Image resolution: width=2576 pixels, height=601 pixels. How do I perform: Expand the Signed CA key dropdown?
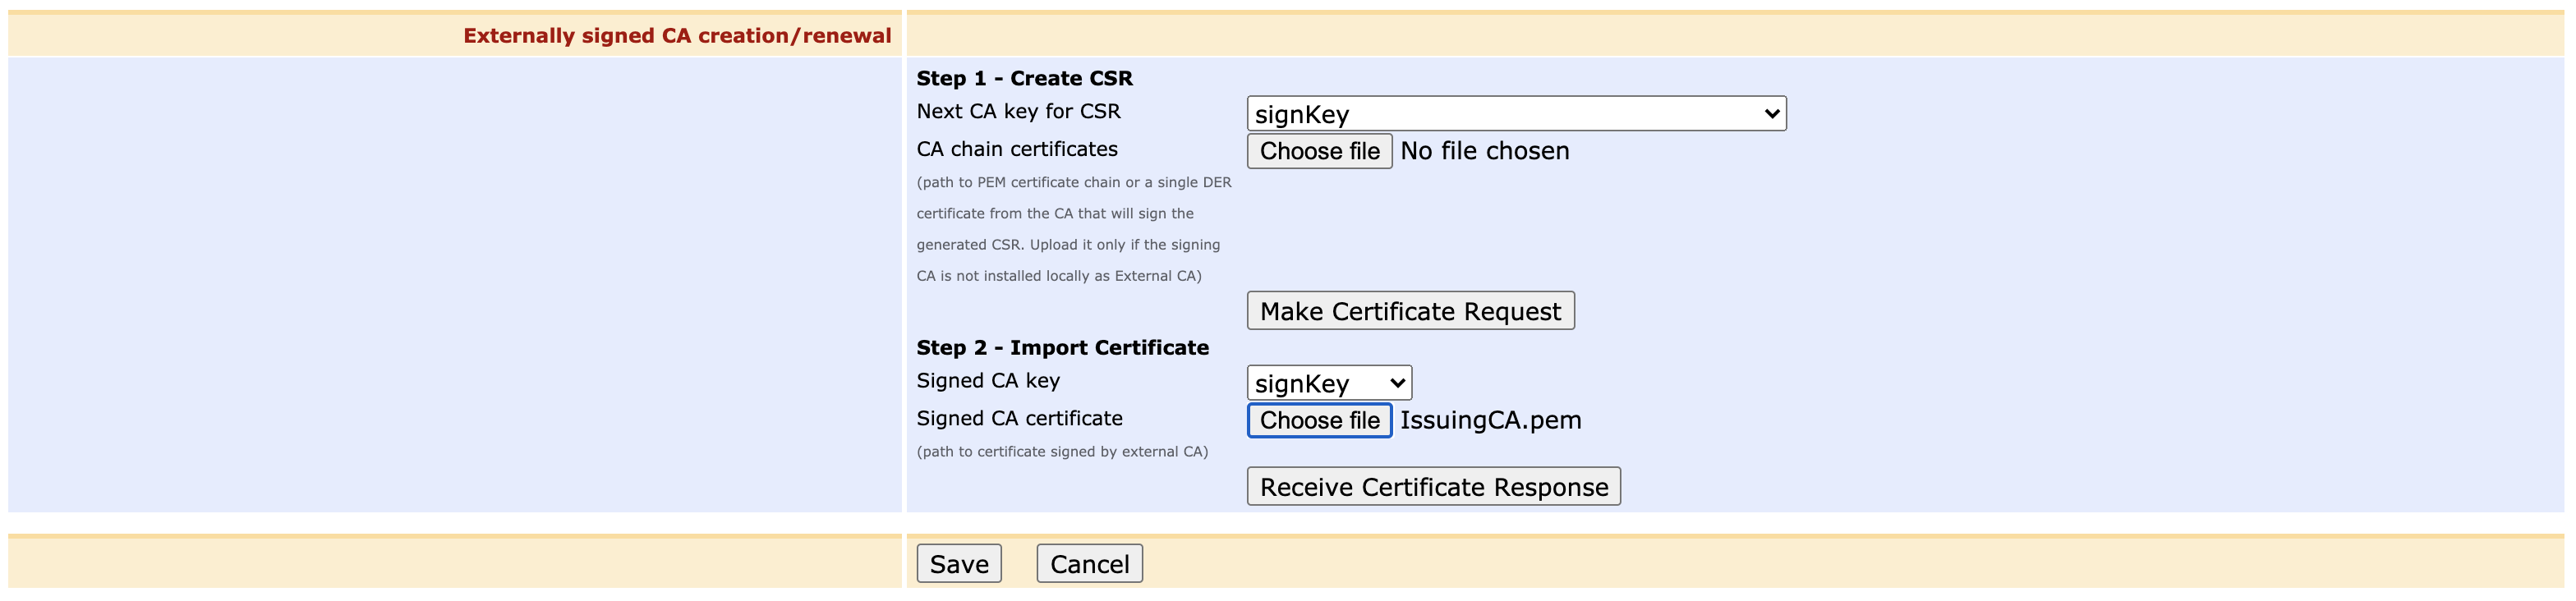pyautogui.click(x=1328, y=383)
